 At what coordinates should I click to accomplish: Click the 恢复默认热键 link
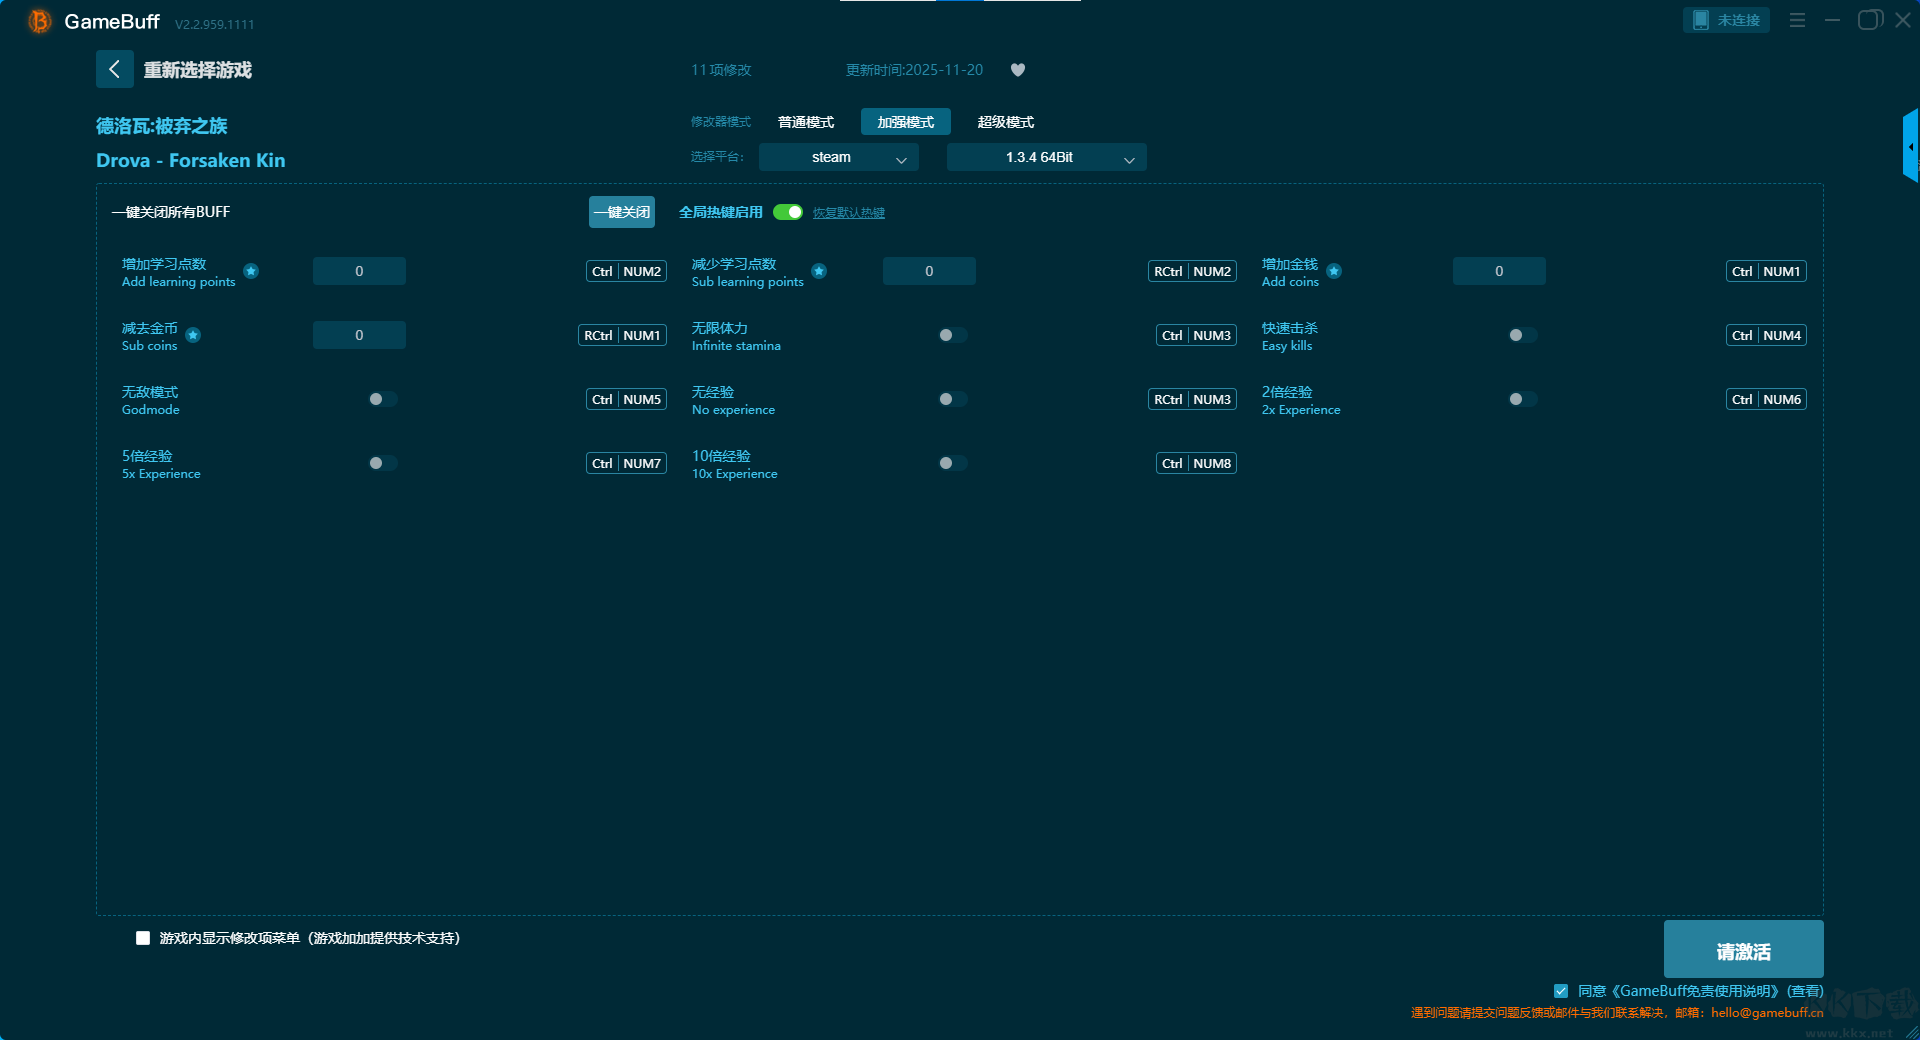(848, 213)
